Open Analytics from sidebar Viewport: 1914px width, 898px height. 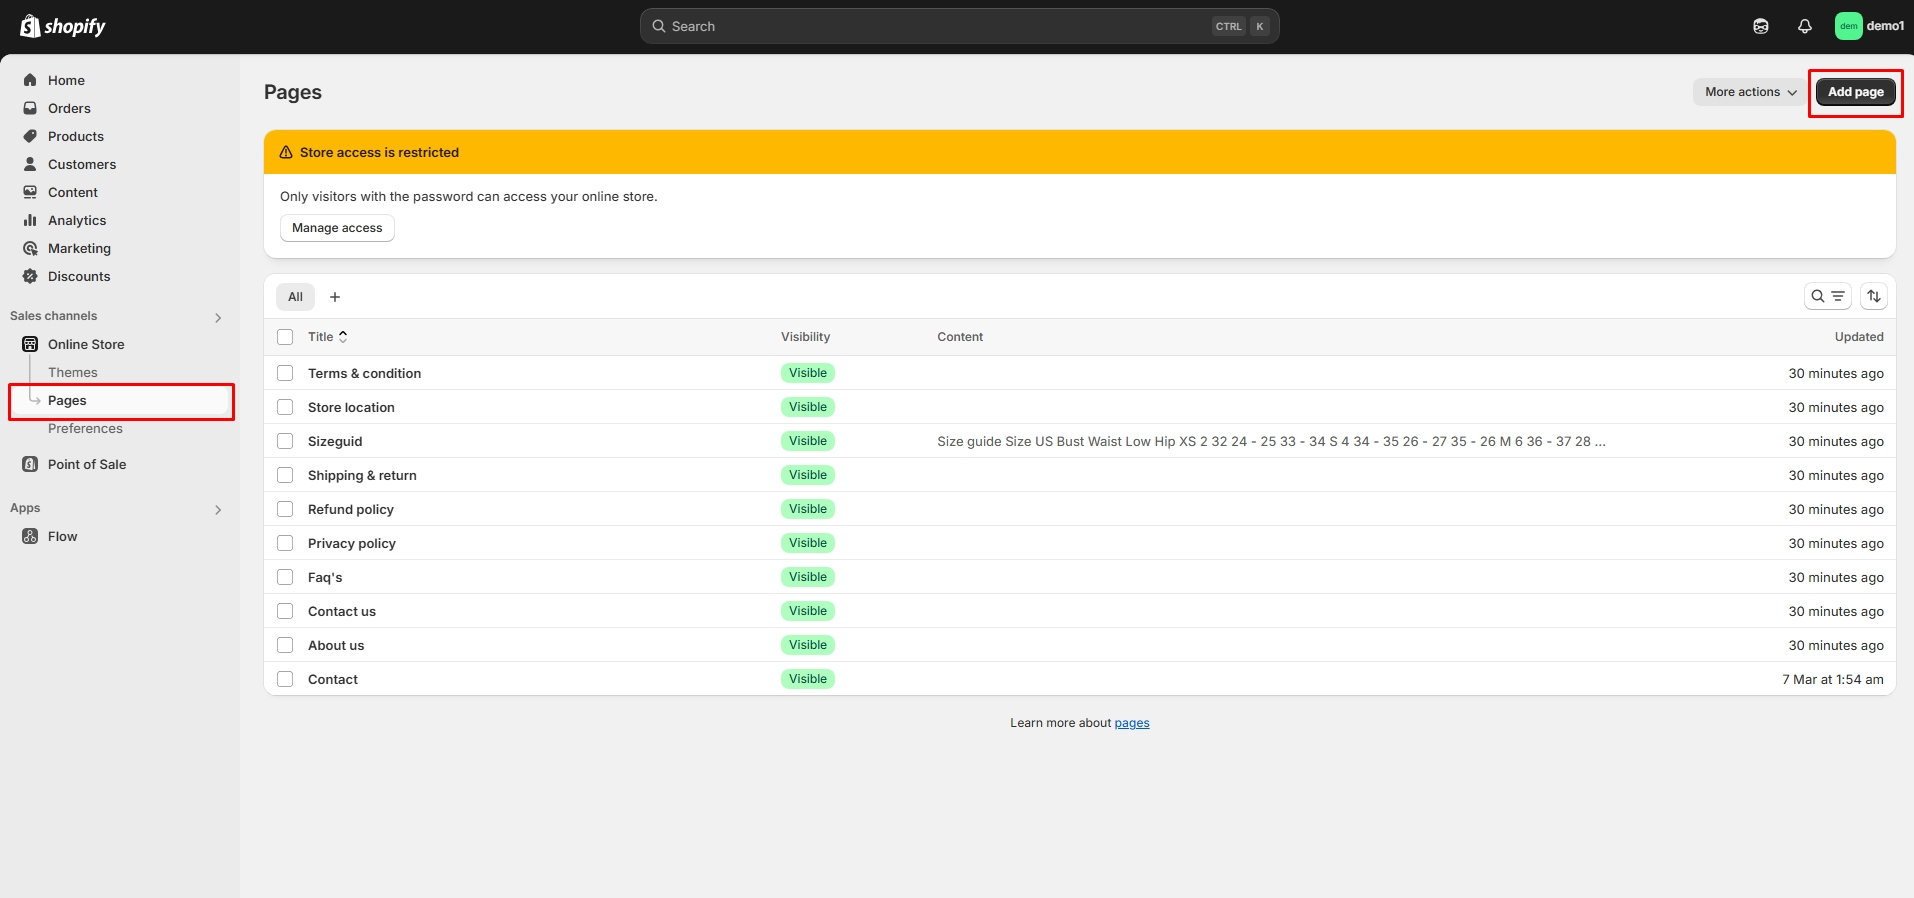point(77,220)
